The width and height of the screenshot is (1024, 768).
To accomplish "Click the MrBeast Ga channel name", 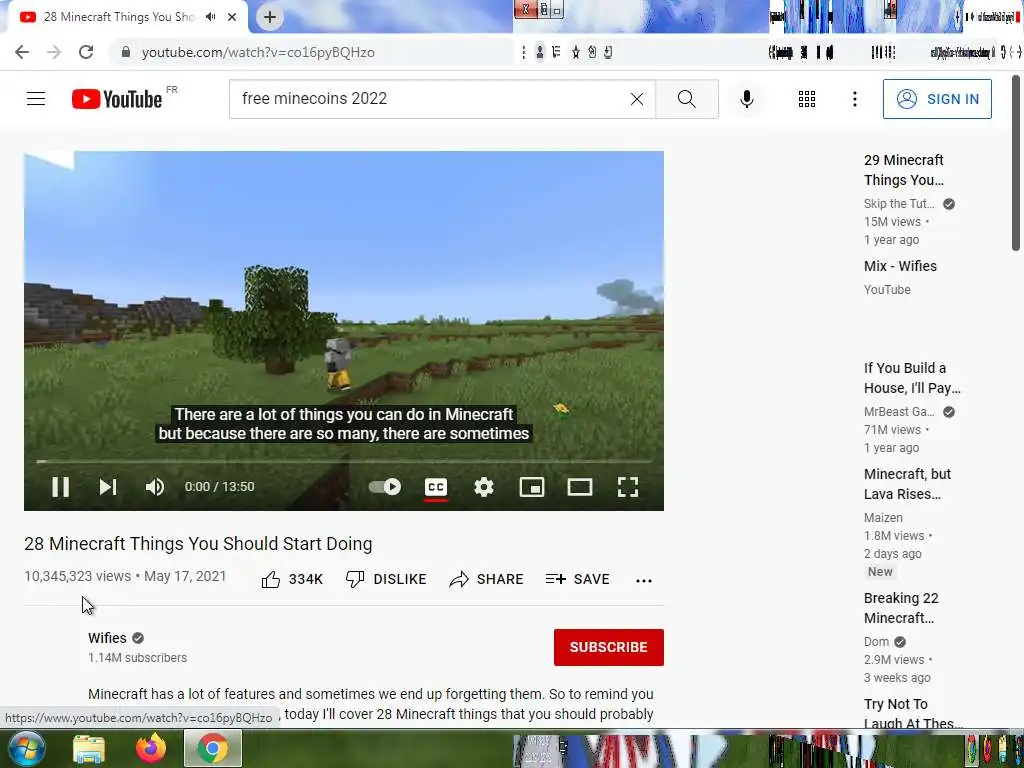I will pos(899,411).
